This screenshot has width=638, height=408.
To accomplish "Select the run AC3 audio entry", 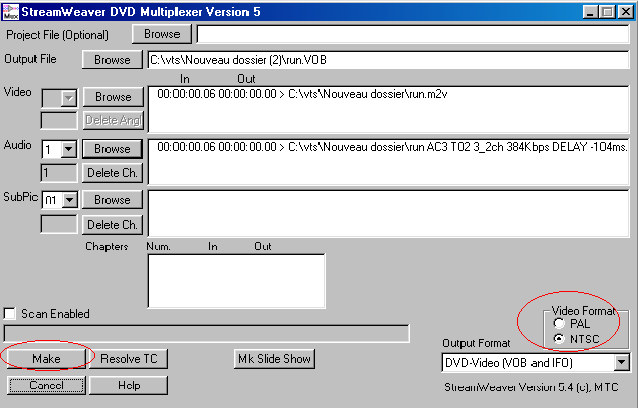I will click(392, 147).
